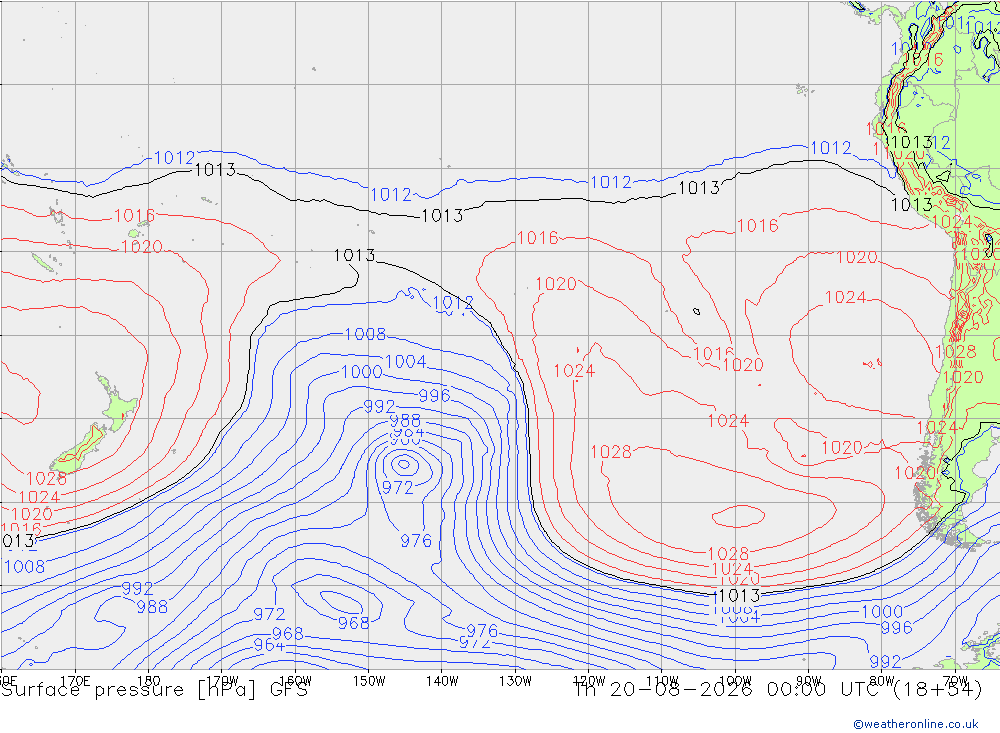Screen dimensions: 1000x733
Task: Select the 180 longitude axis label
Action: 148,681
